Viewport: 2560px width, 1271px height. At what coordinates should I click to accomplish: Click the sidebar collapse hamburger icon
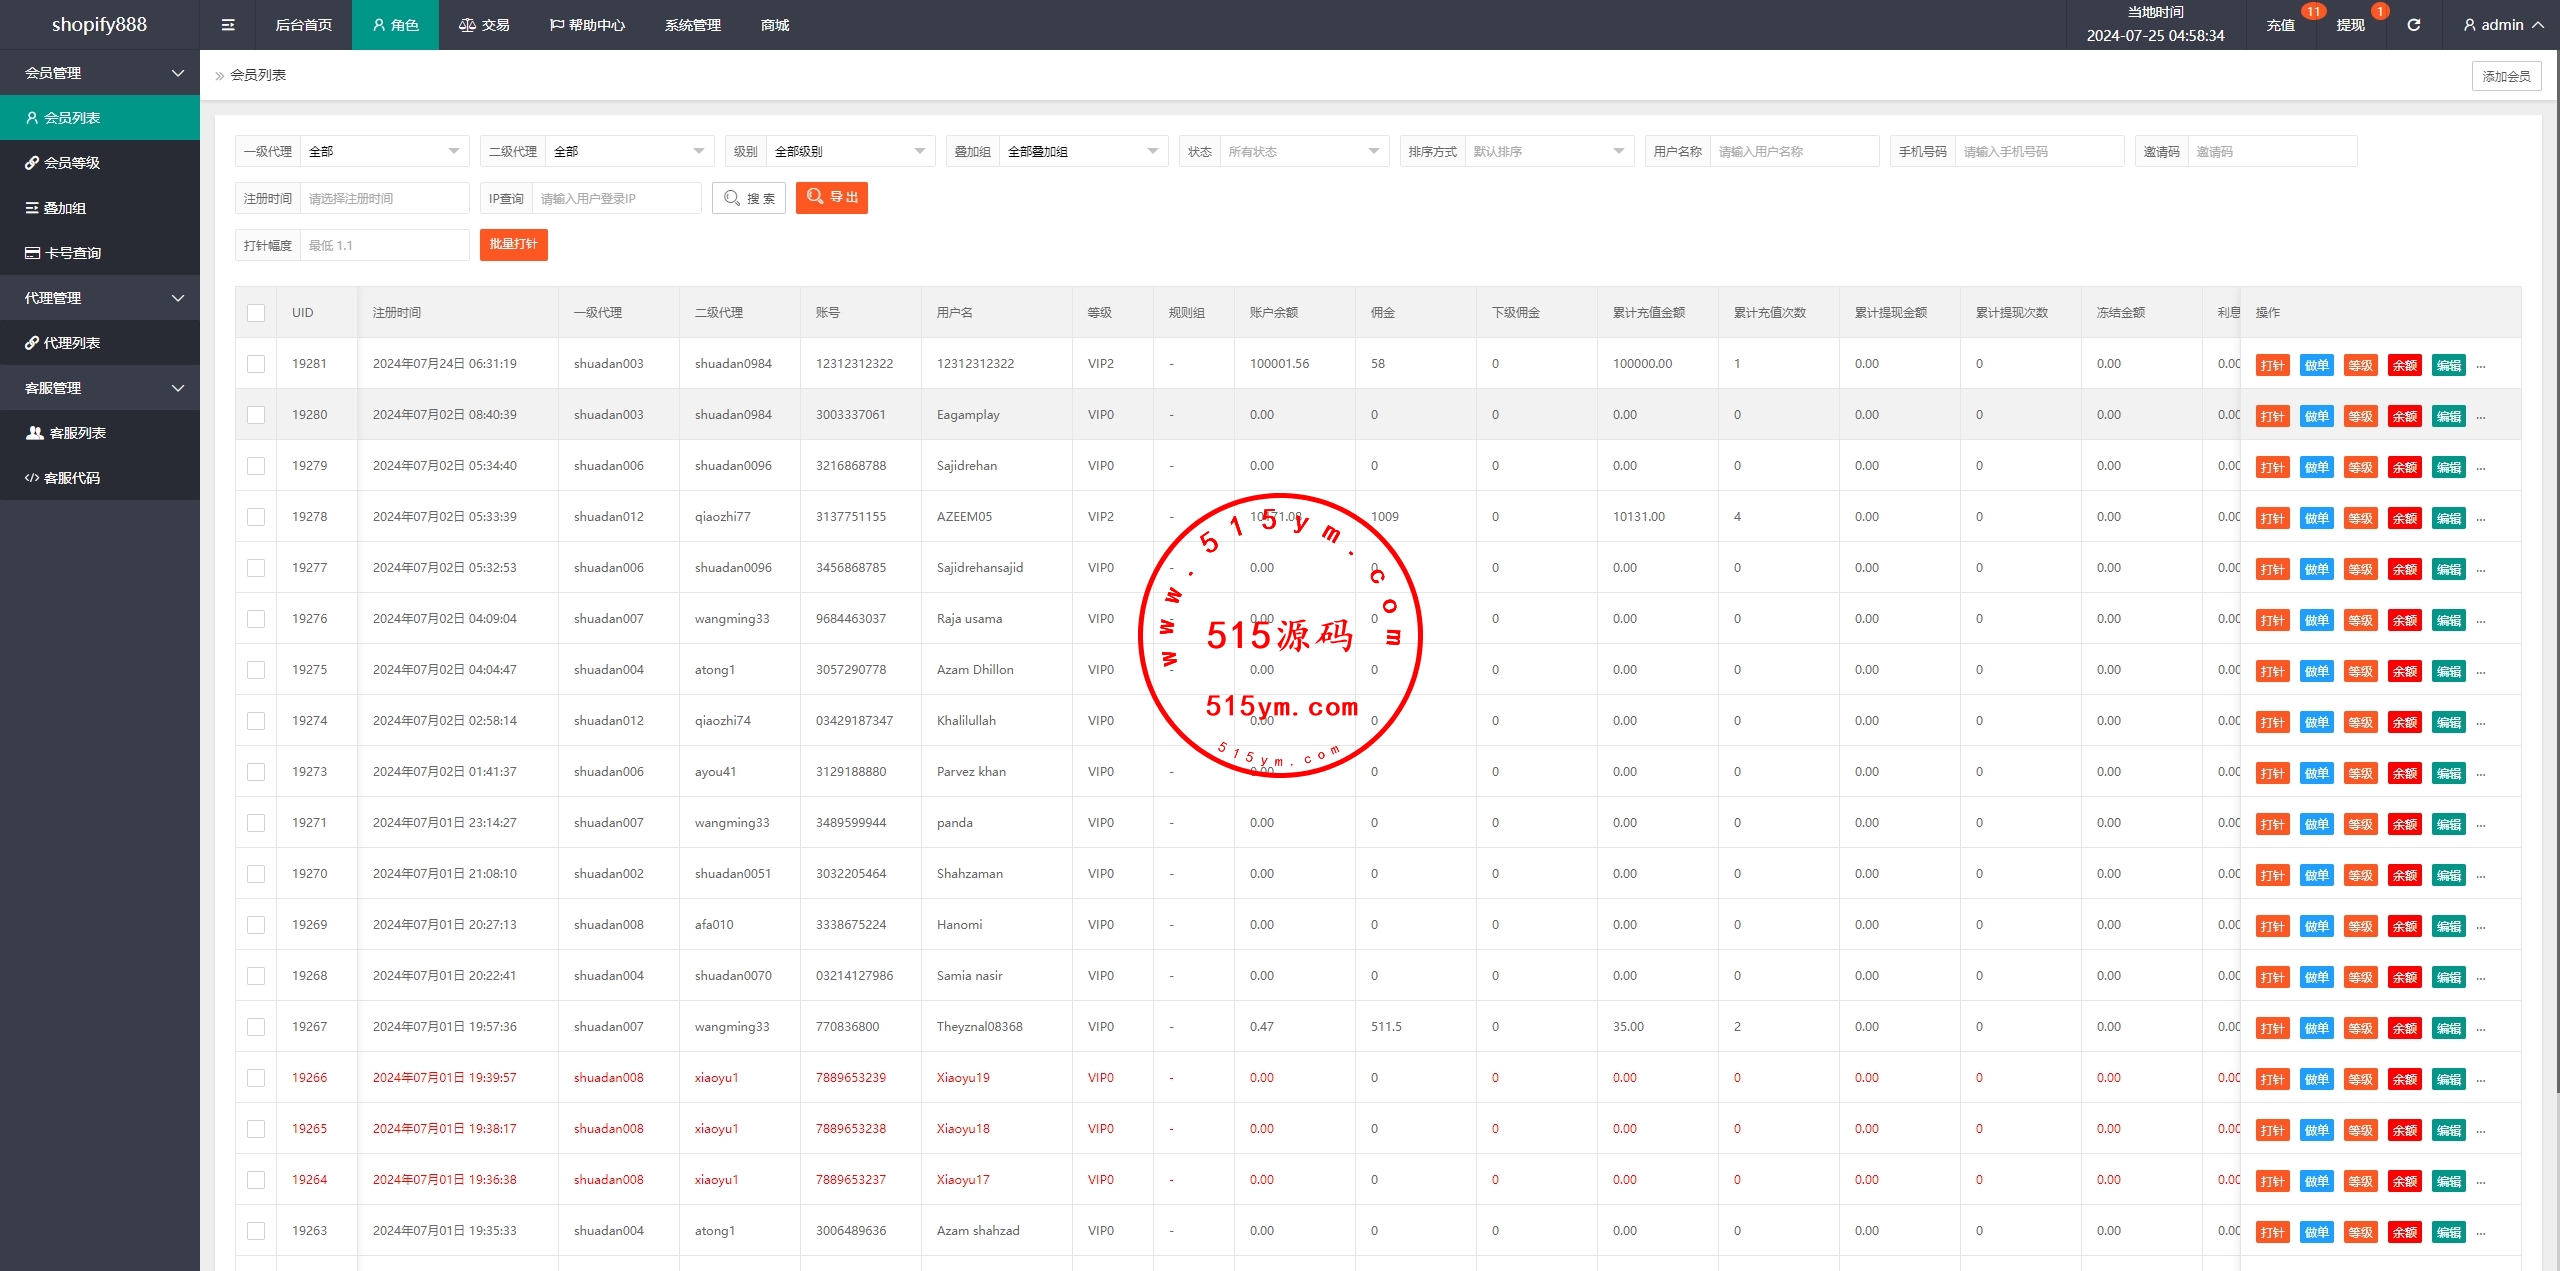(x=228, y=25)
